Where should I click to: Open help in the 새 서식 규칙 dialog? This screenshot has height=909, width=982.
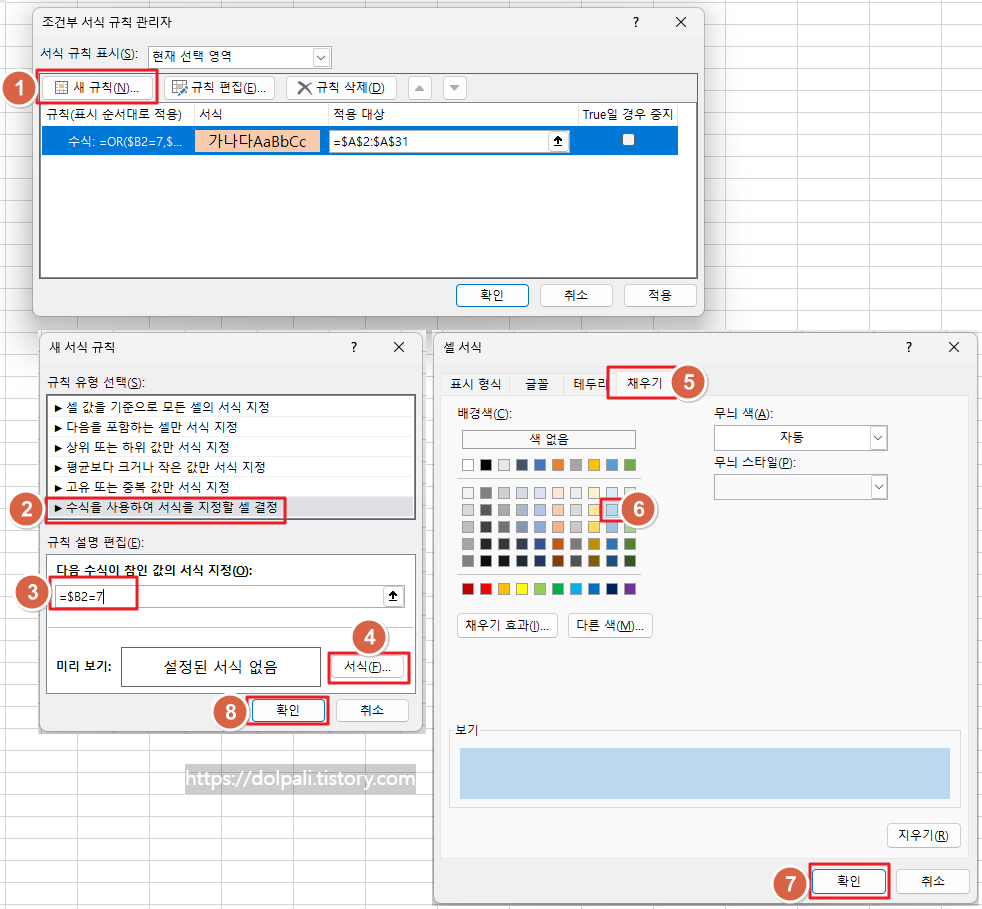[x=354, y=347]
